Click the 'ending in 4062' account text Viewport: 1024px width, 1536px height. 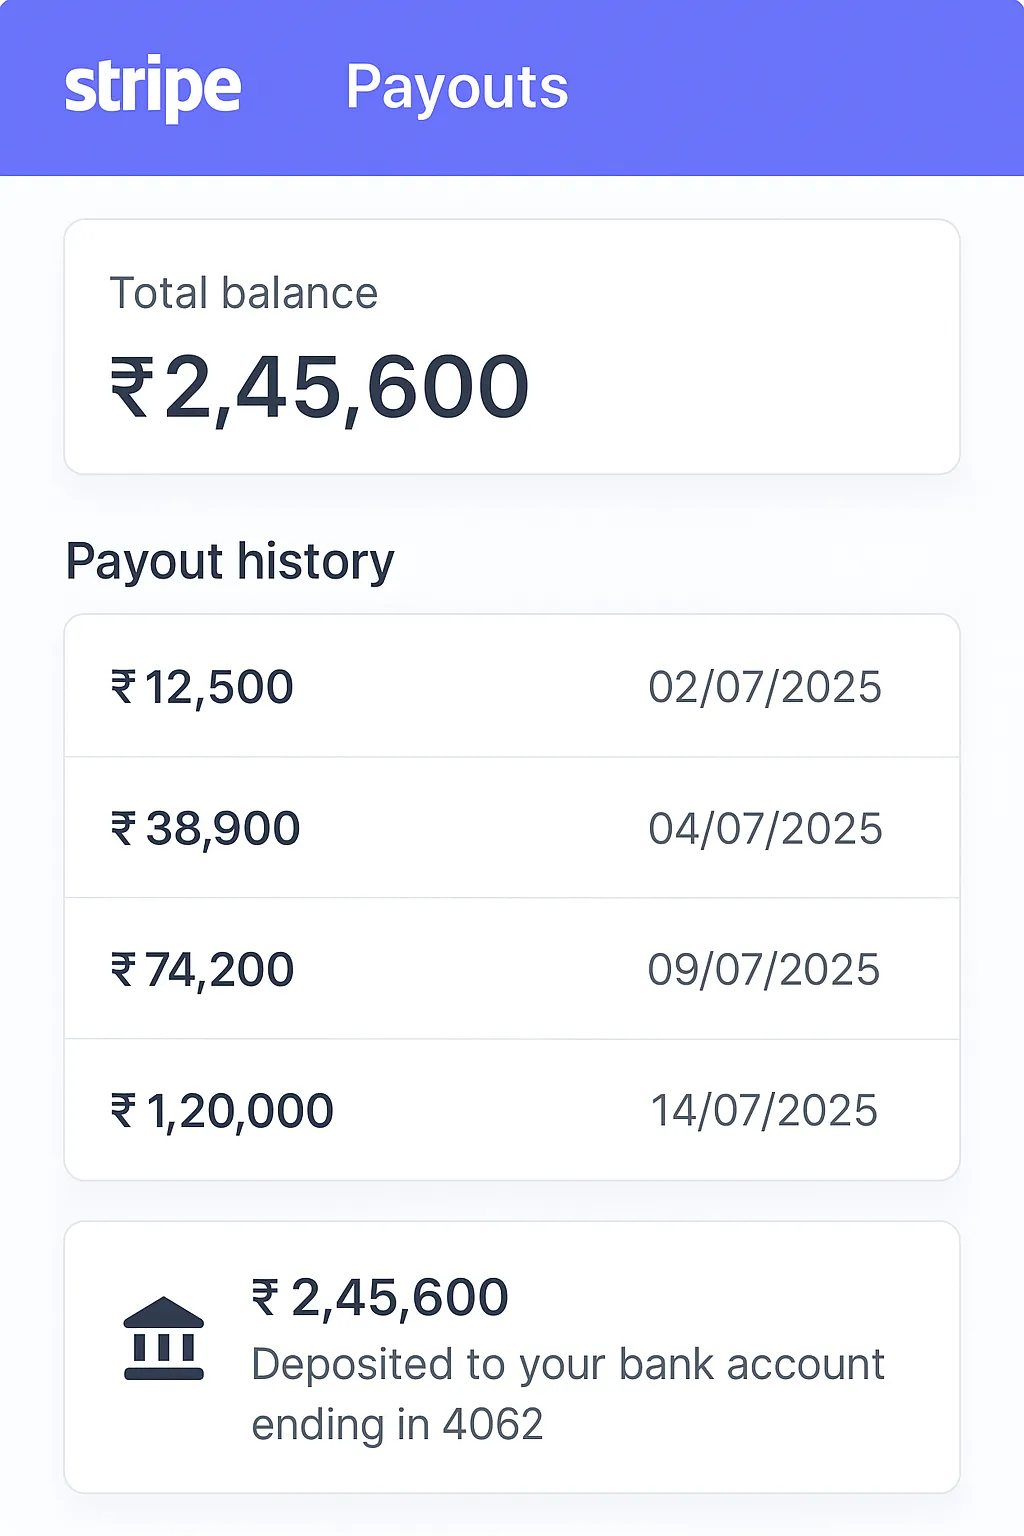click(397, 1424)
